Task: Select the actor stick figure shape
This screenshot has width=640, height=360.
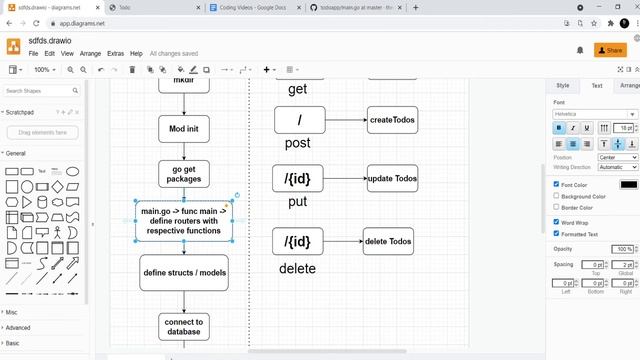Action: (x=58, y=233)
